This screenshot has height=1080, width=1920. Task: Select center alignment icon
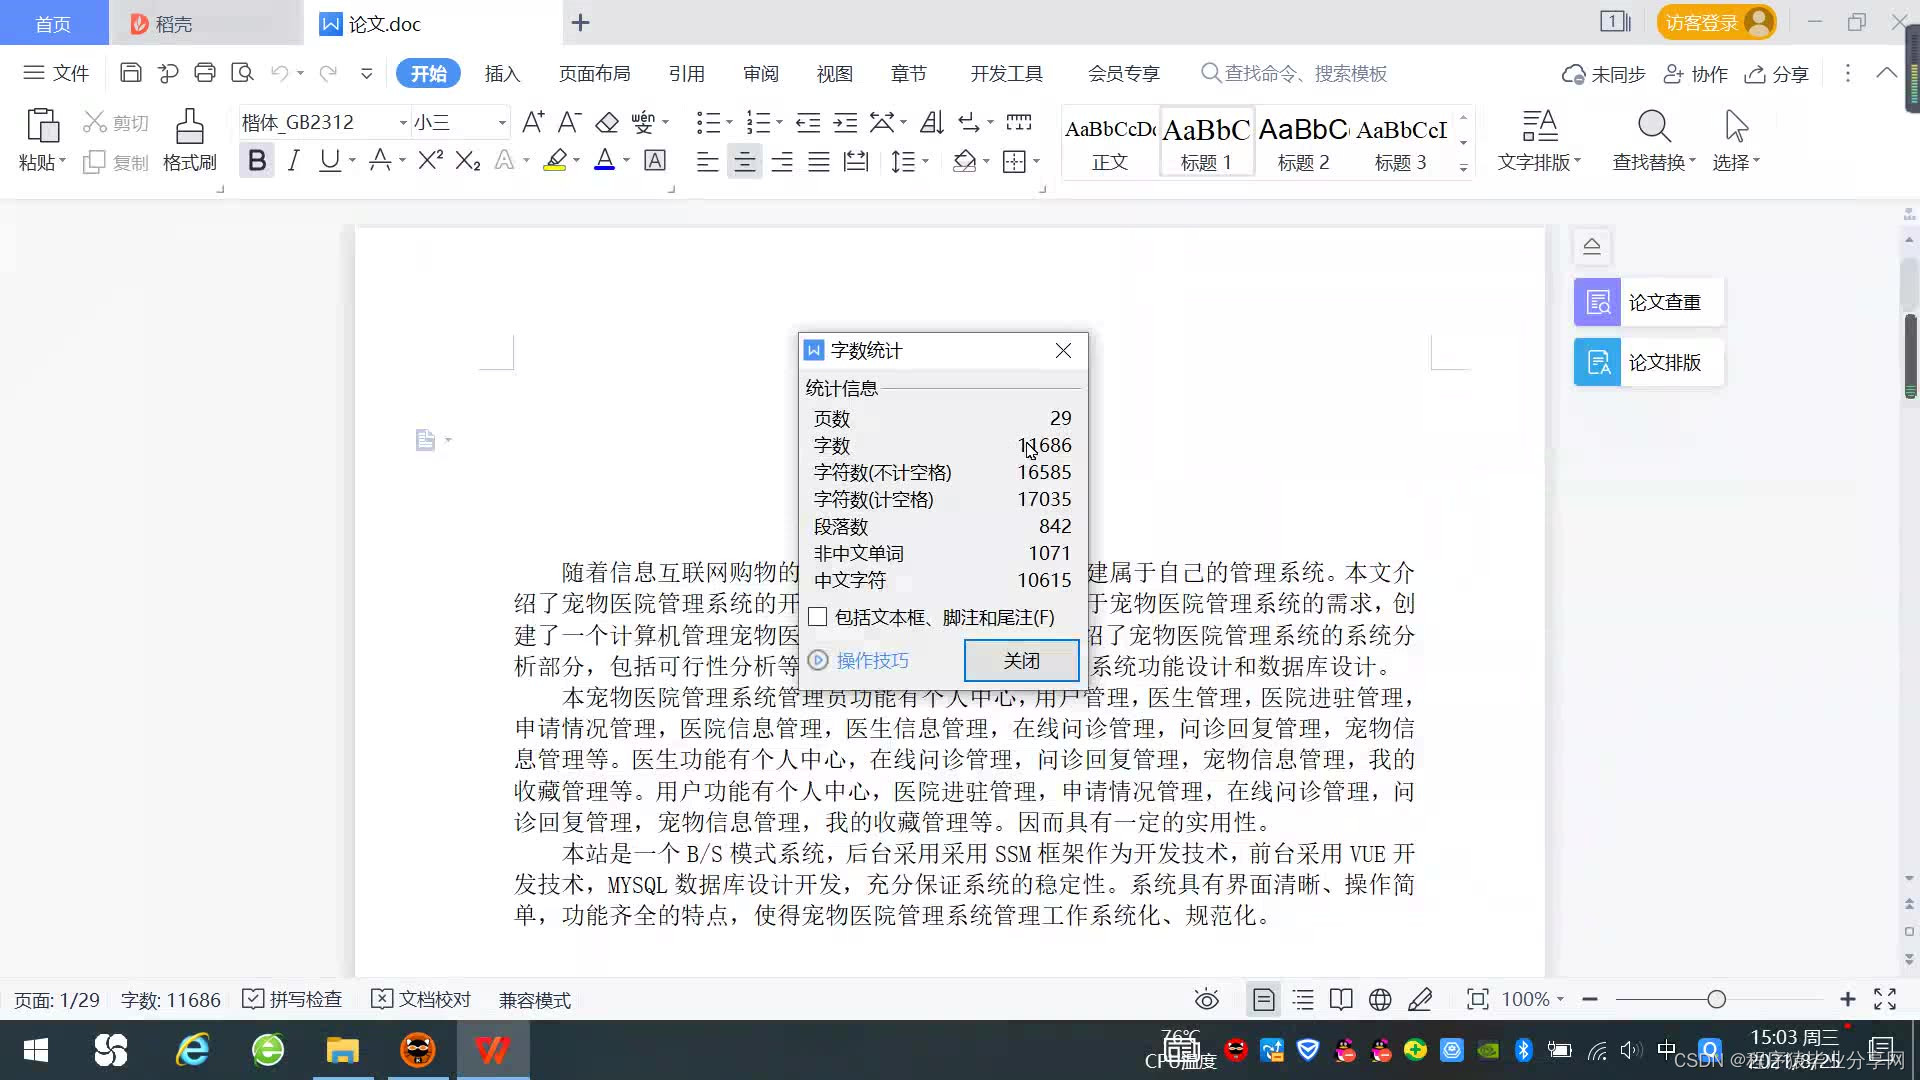(x=744, y=162)
